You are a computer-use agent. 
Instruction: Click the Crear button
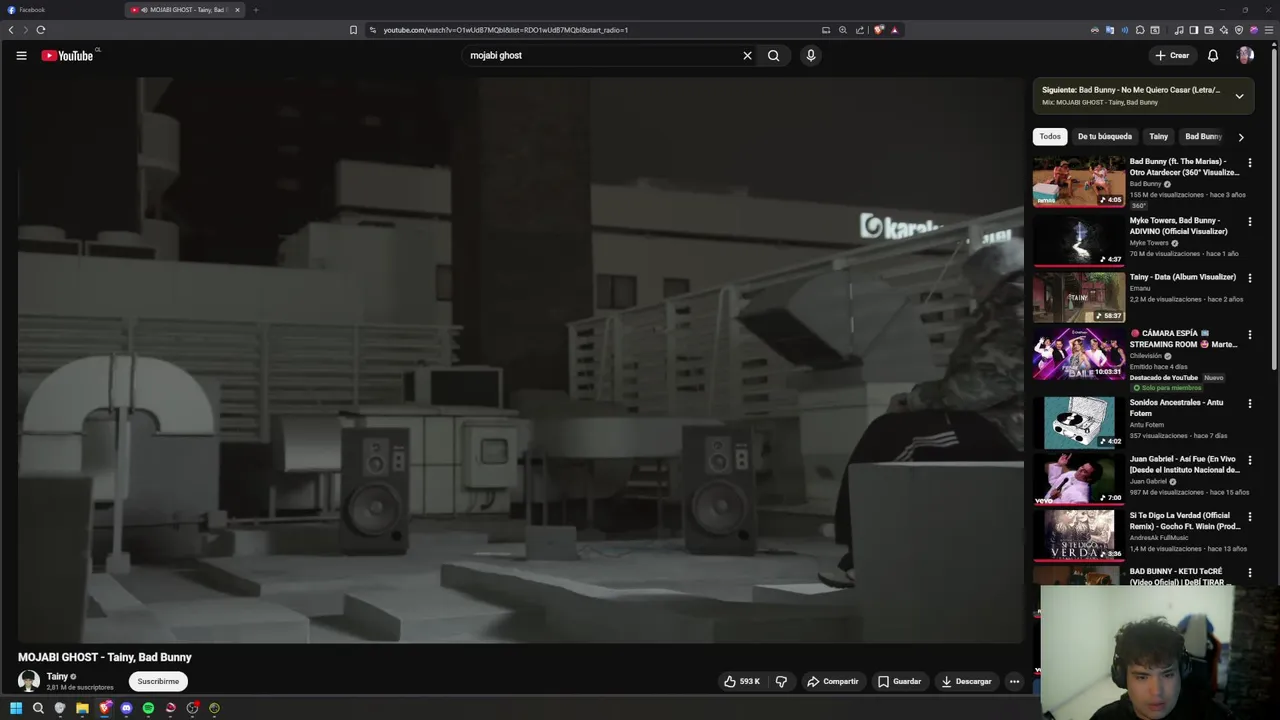(1172, 56)
